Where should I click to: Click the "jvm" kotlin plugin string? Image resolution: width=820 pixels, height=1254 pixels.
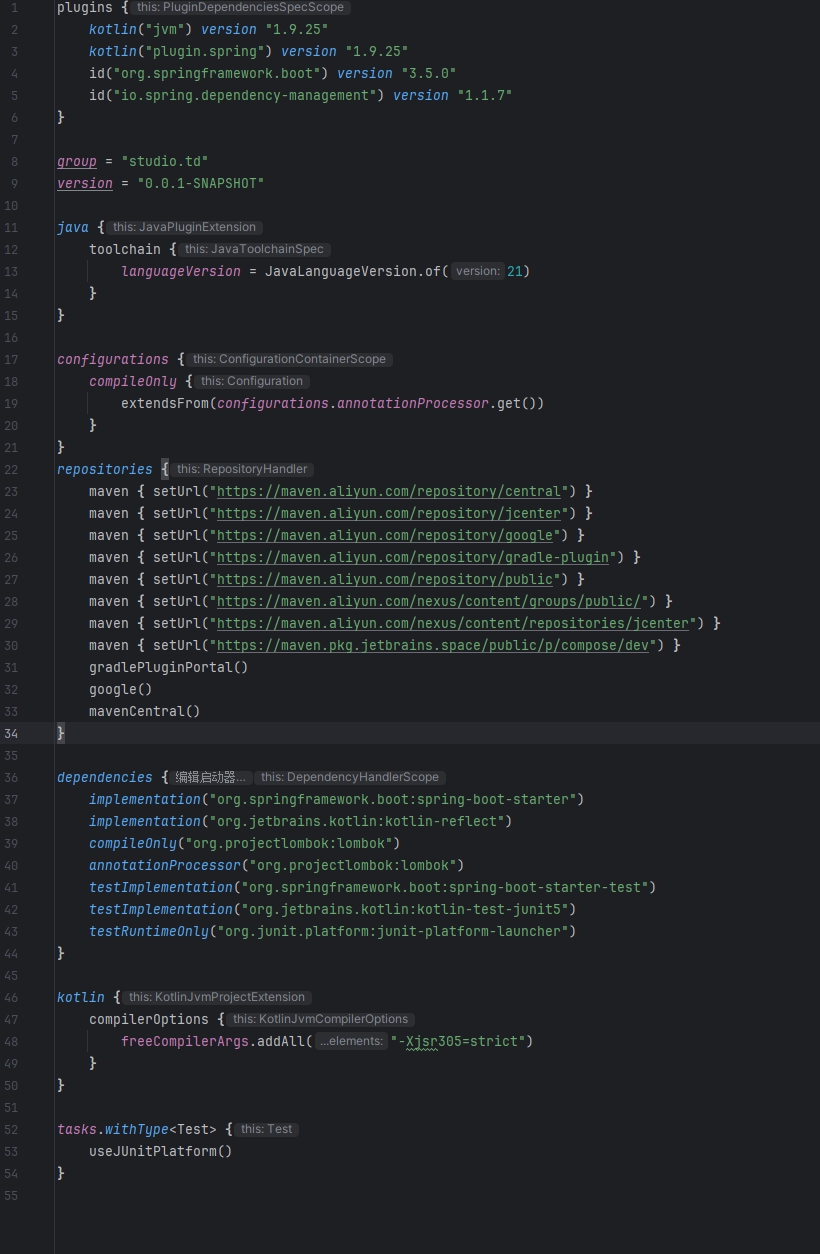point(165,29)
